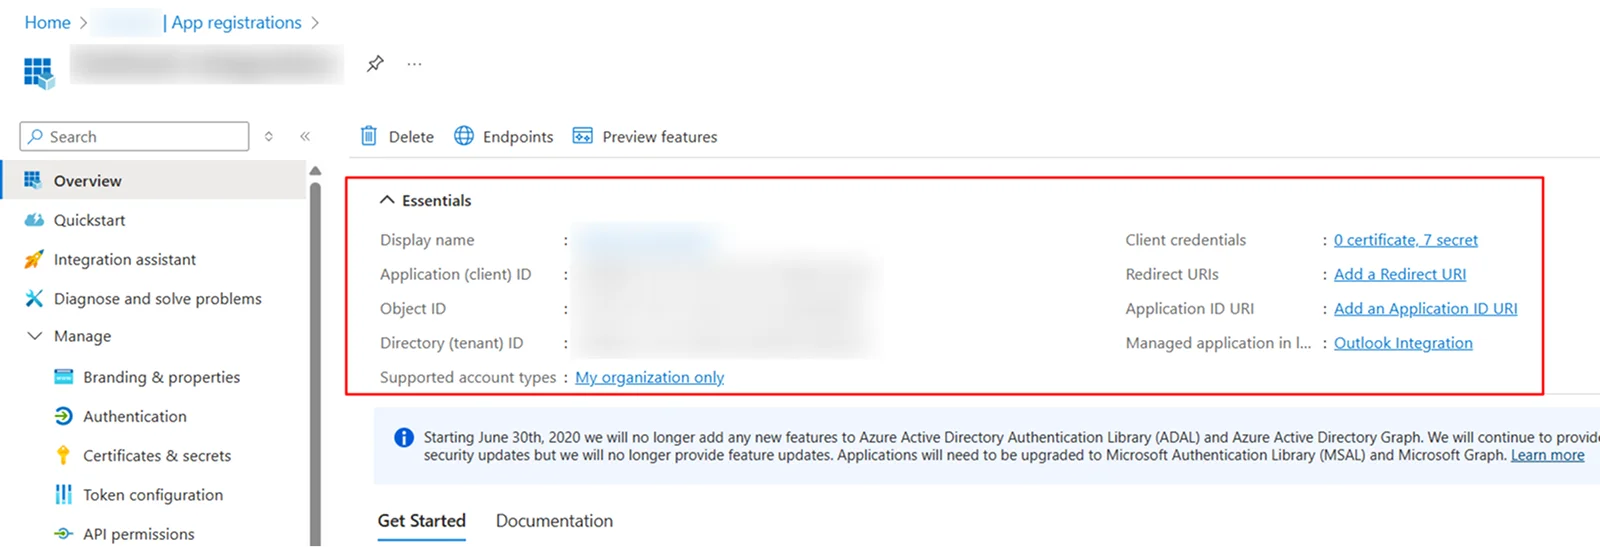Open Token configuration page
1600x547 pixels.
[x=153, y=495]
